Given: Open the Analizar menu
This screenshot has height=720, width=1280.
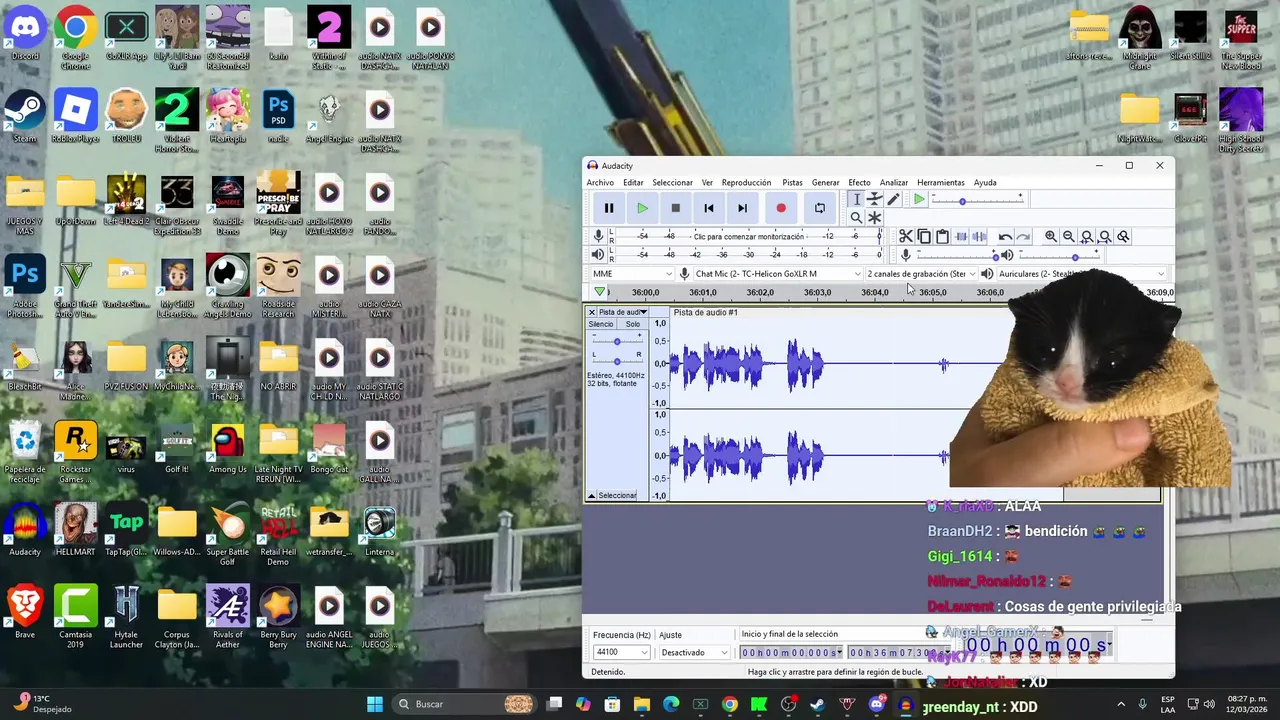Looking at the screenshot, I should coord(893,183).
